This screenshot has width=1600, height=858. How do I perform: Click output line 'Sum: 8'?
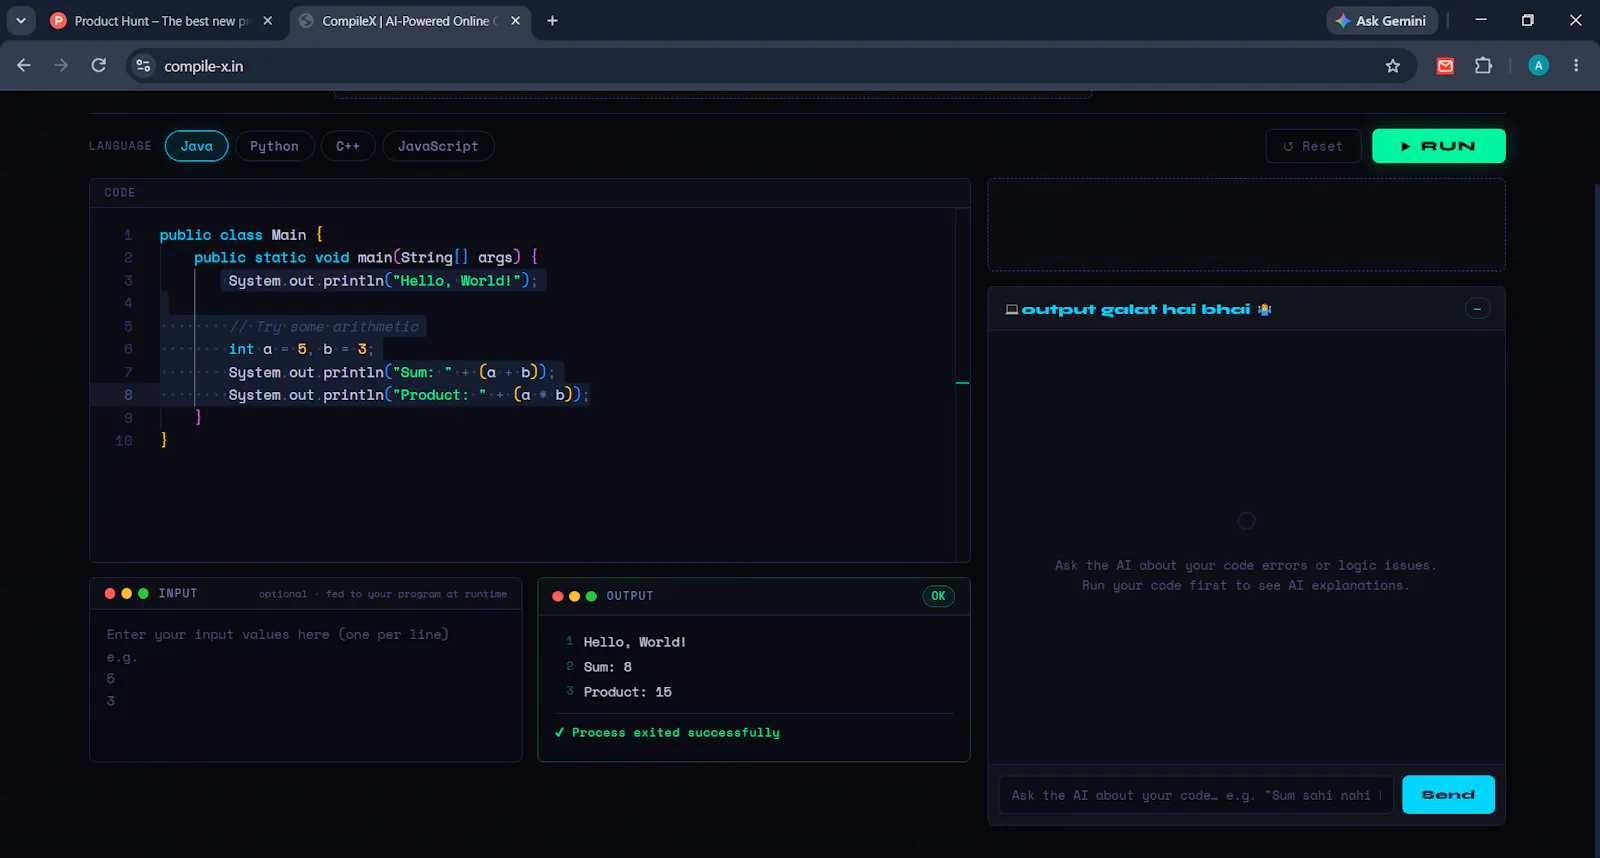pyautogui.click(x=608, y=667)
